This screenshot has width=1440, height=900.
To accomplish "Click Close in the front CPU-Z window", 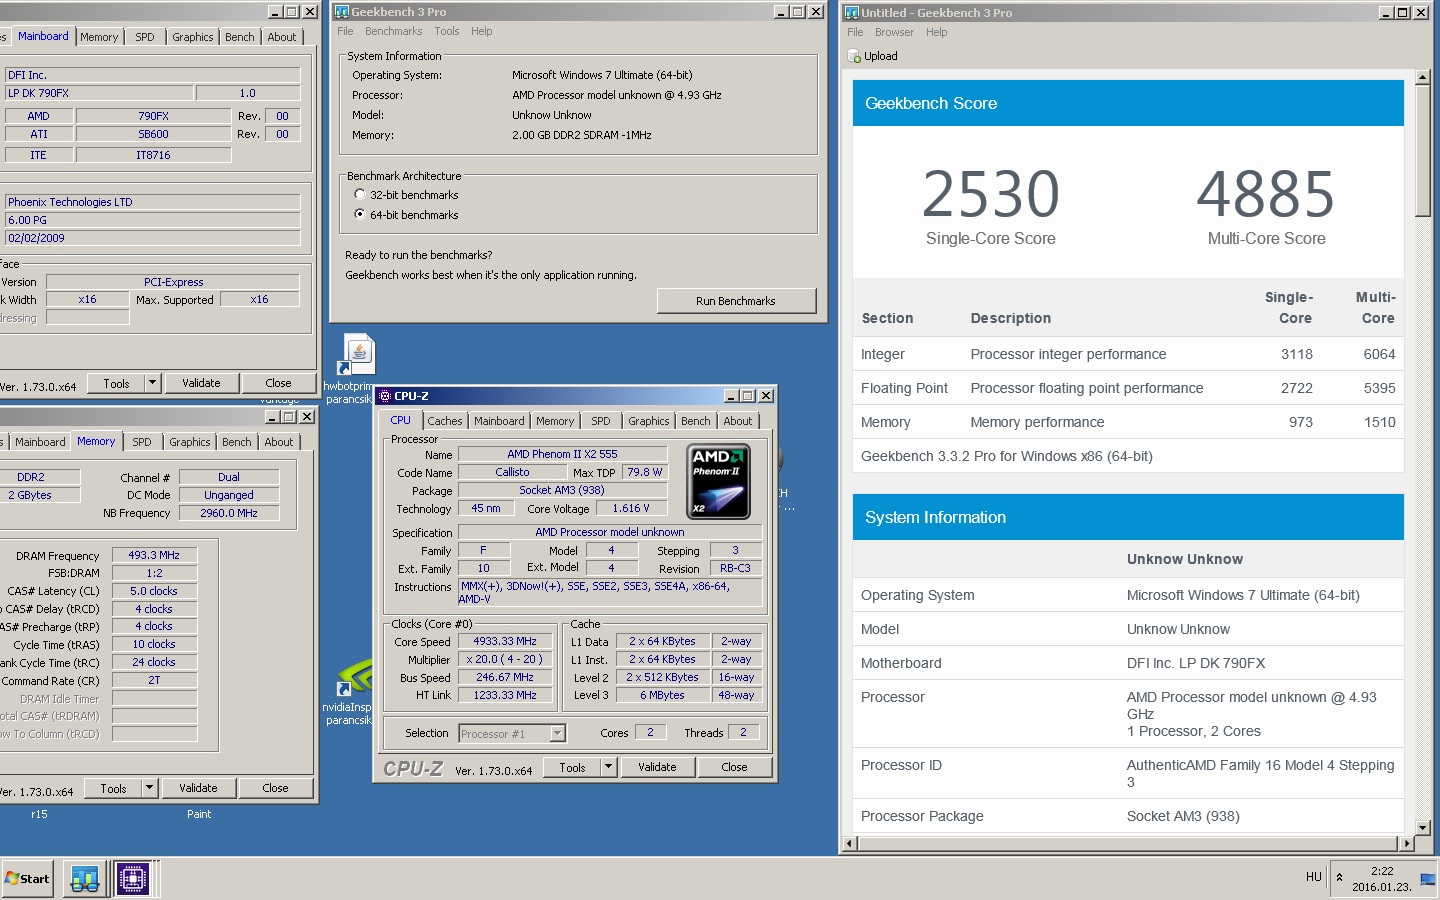I will (x=734, y=767).
